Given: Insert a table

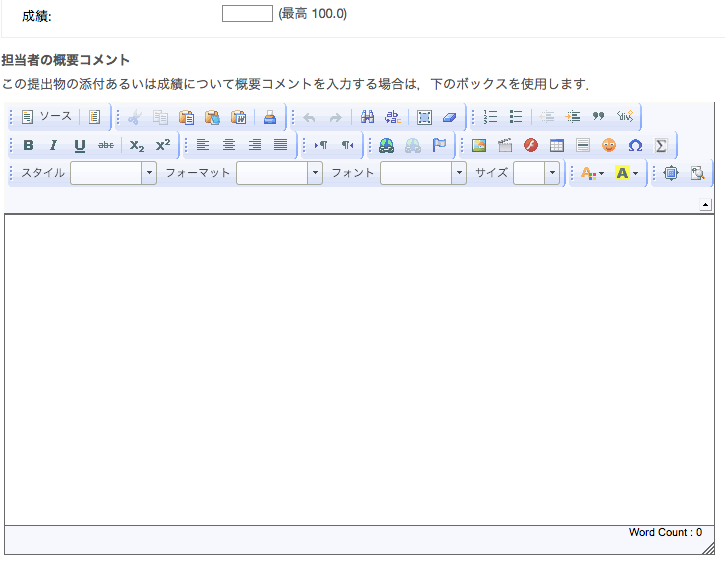Looking at the screenshot, I should pyautogui.click(x=557, y=145).
